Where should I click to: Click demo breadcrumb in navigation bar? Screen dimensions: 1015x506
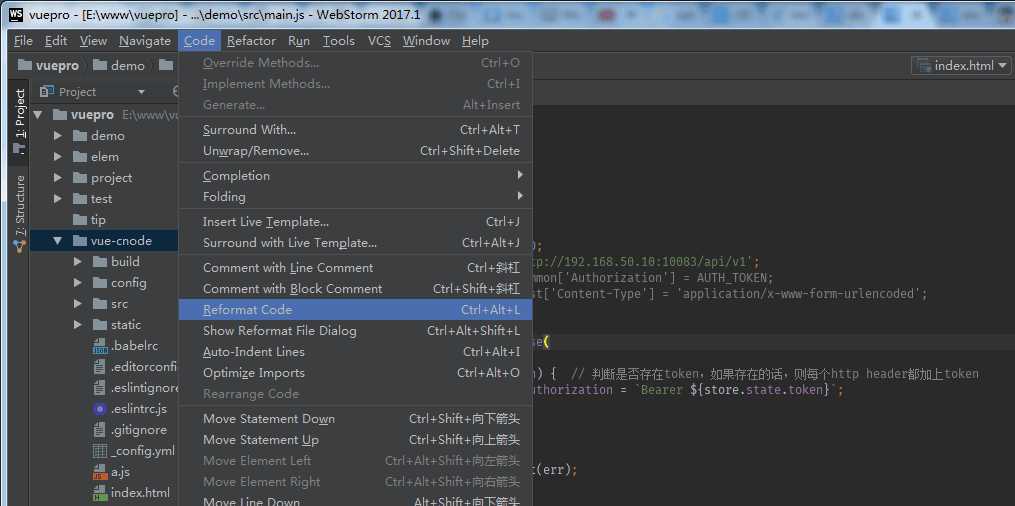pyautogui.click(x=119, y=65)
